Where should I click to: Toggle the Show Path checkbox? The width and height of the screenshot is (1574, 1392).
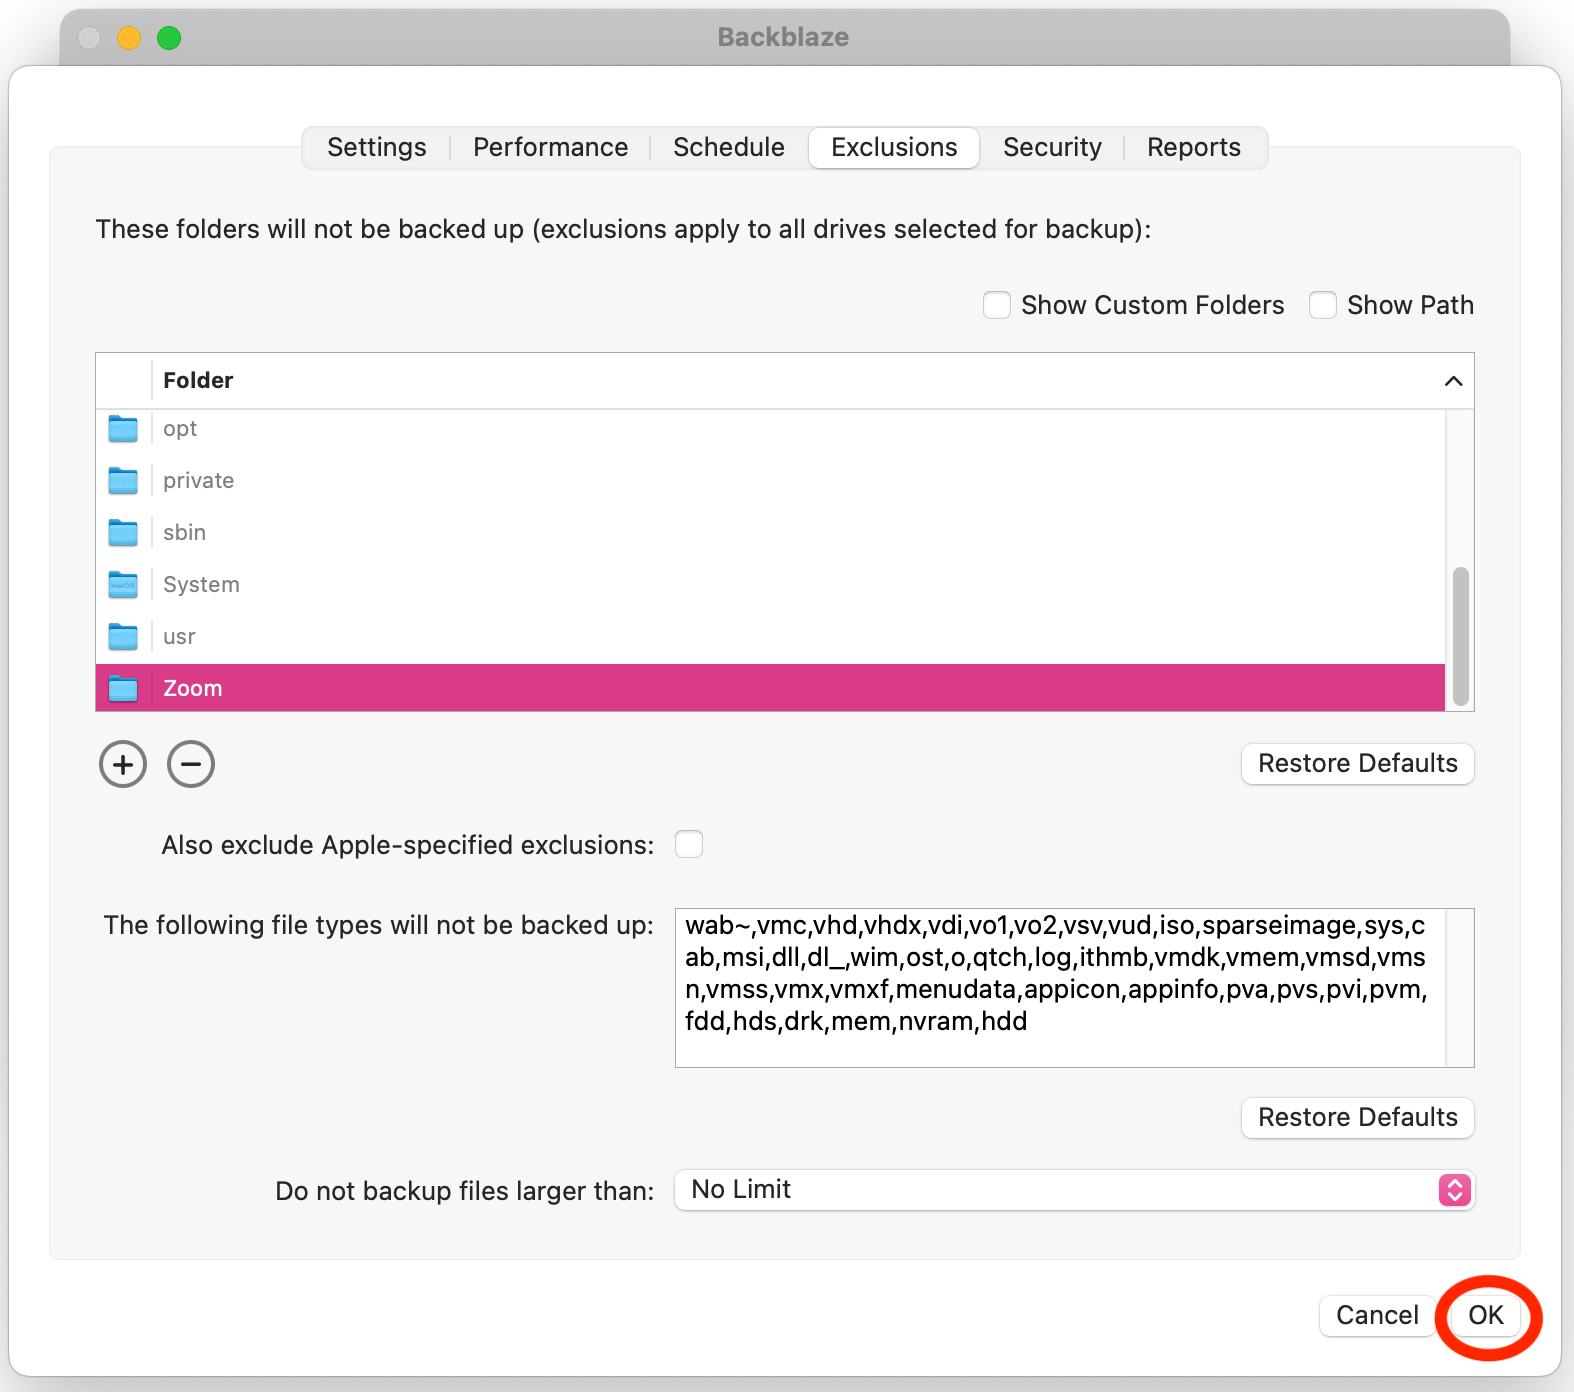pyautogui.click(x=1323, y=305)
